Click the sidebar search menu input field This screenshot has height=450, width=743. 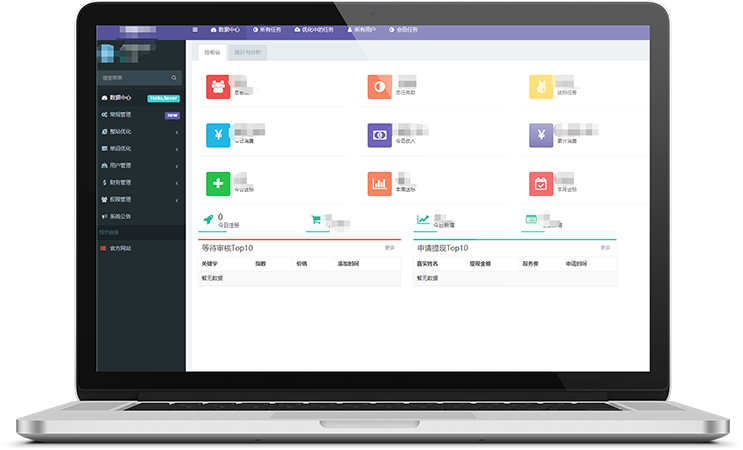[134, 77]
